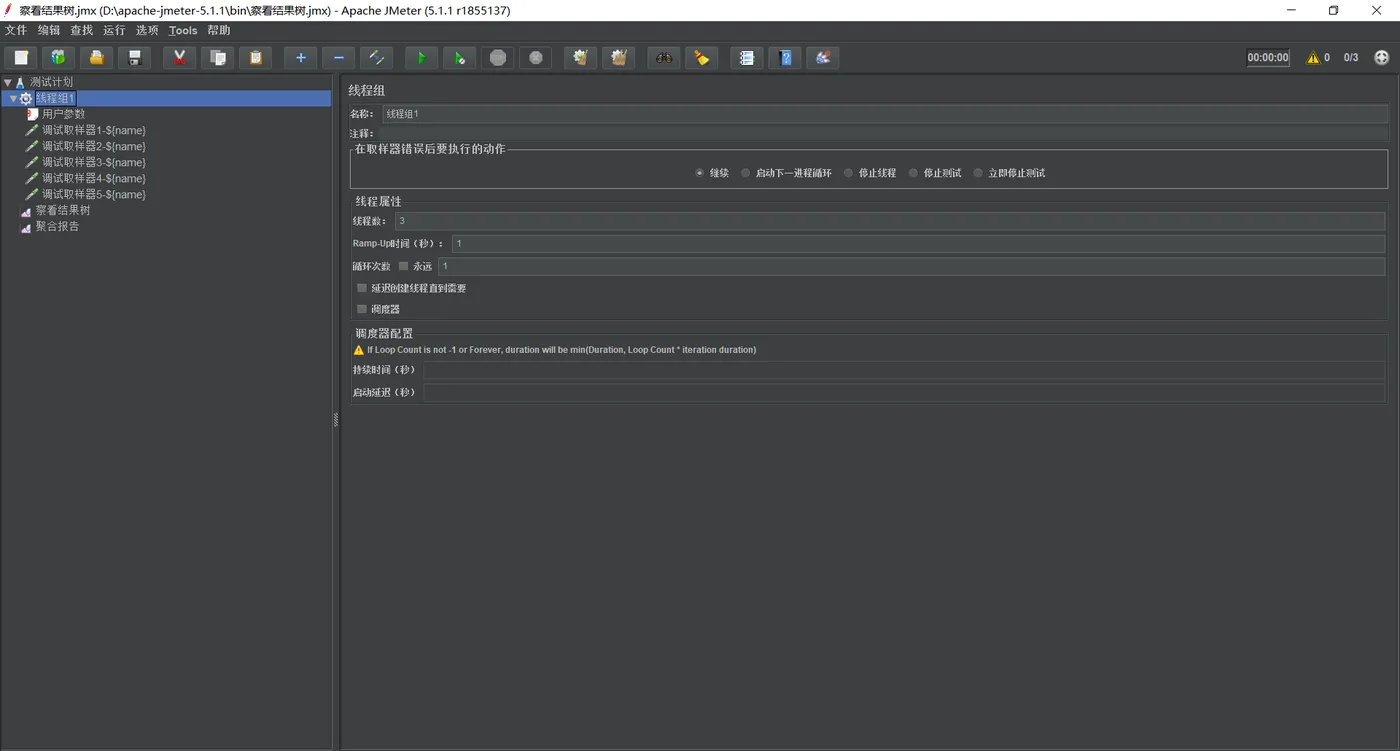The height and width of the screenshot is (751, 1400).
Task: Open the 帮助 menu
Action: coord(219,30)
